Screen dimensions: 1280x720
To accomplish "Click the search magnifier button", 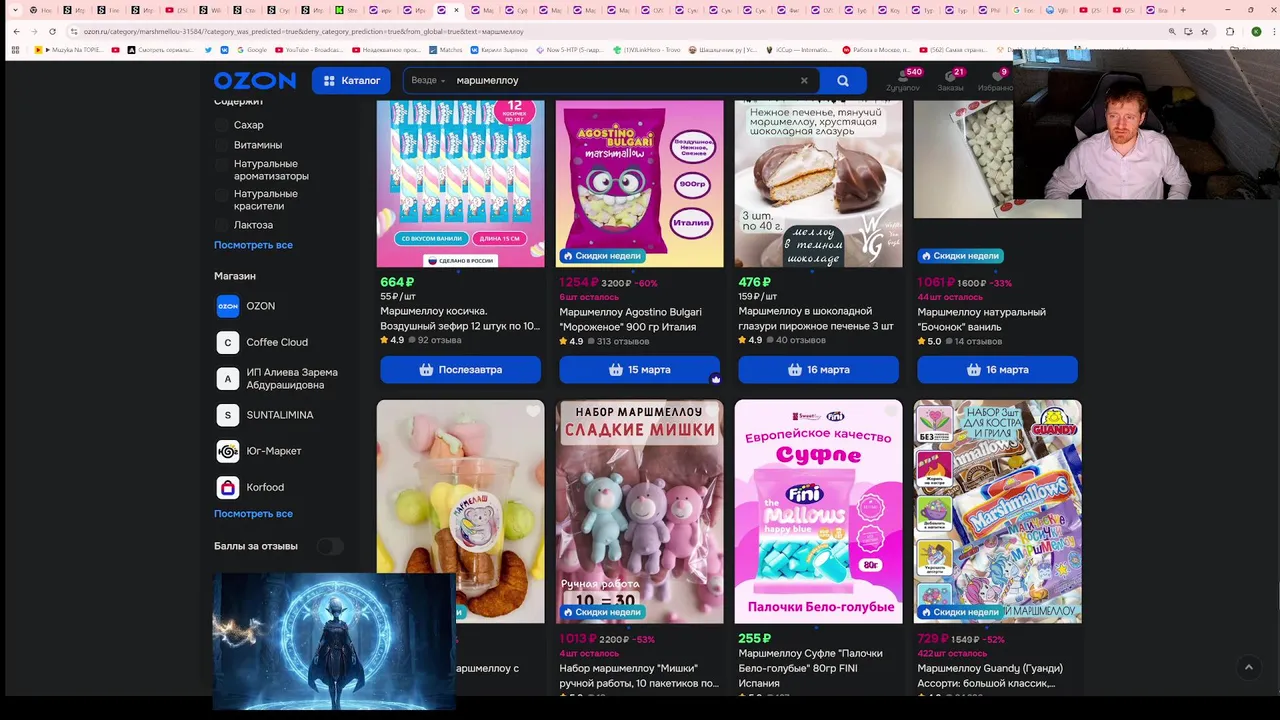I will 843,81.
